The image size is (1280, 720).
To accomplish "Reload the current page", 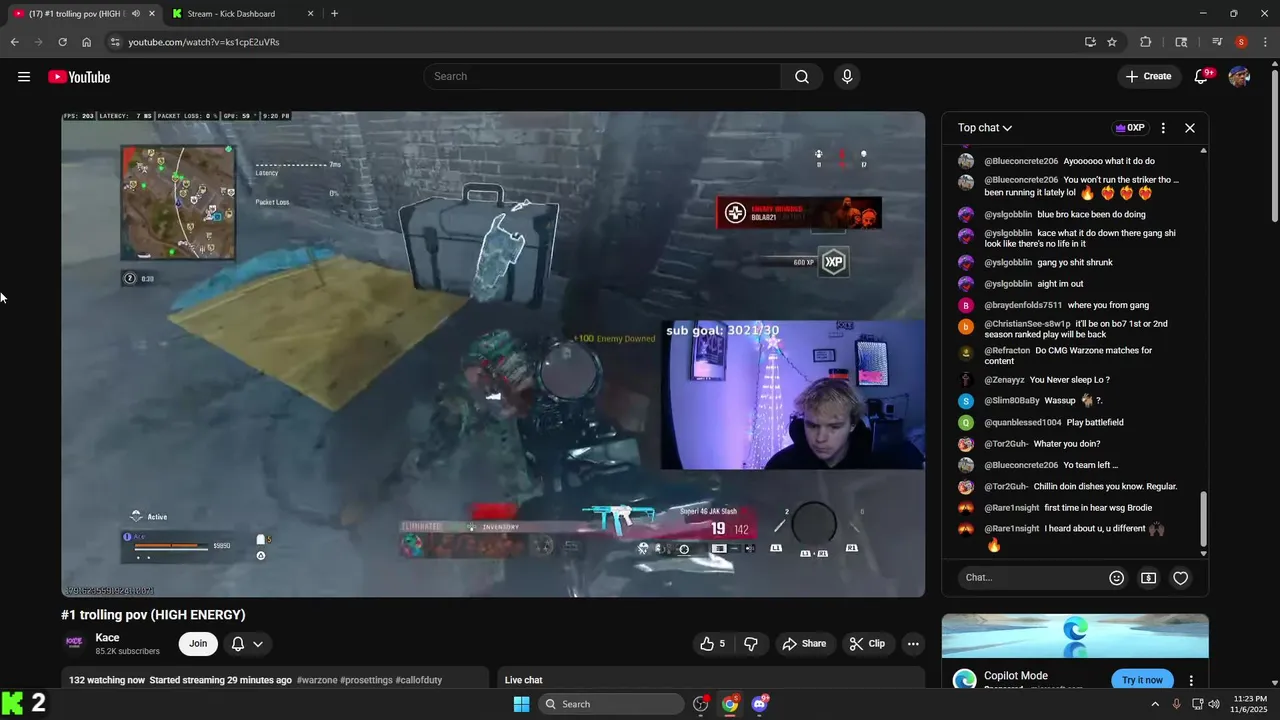I will [62, 42].
